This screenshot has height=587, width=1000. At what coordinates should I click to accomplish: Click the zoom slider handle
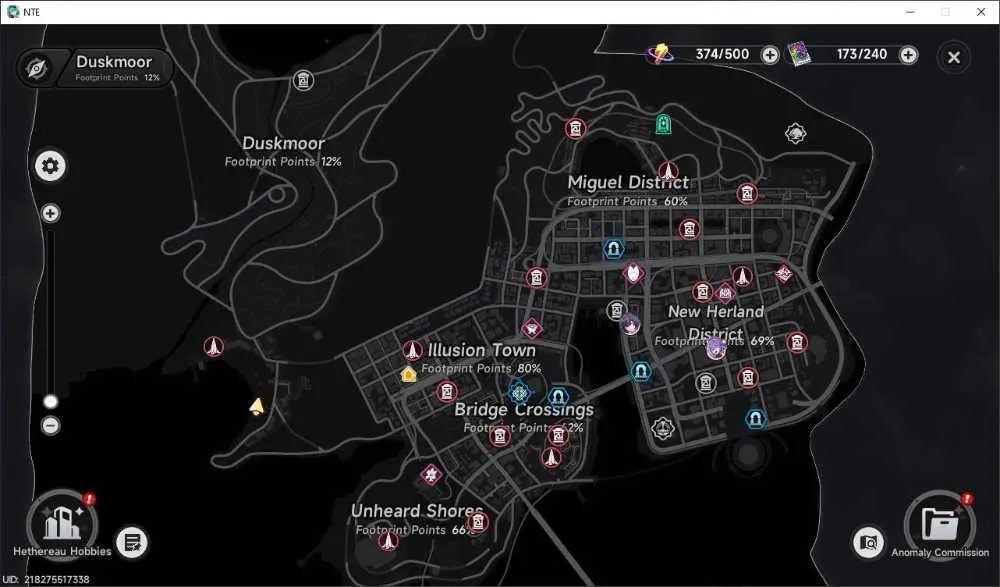tap(50, 401)
